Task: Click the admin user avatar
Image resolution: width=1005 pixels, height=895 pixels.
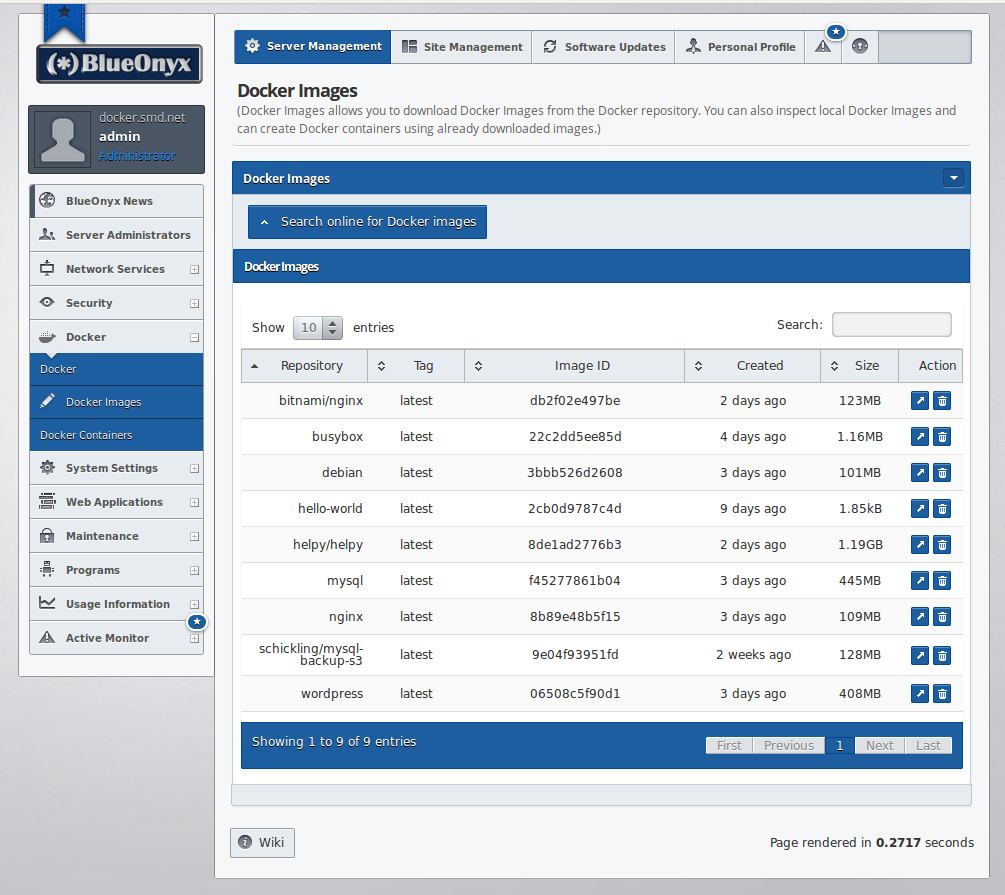Action: tap(62, 139)
